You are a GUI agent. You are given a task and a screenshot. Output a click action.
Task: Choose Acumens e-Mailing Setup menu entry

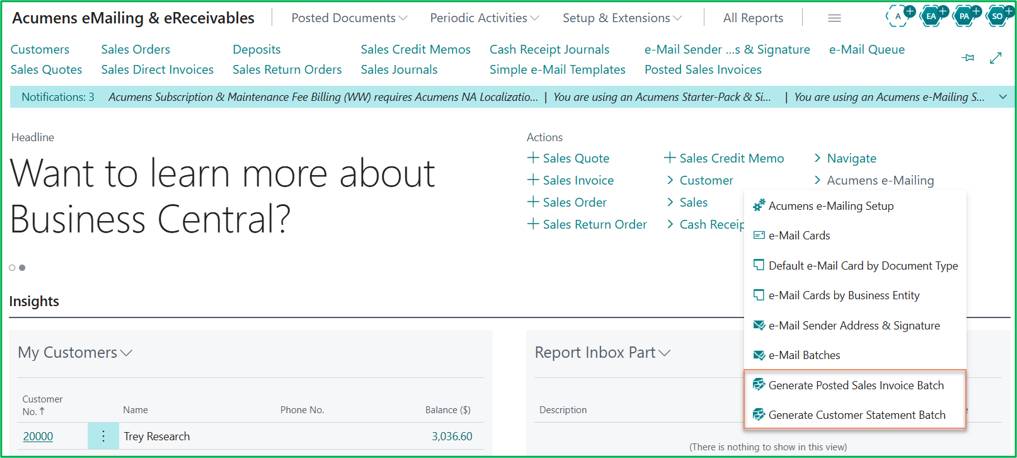pos(831,206)
